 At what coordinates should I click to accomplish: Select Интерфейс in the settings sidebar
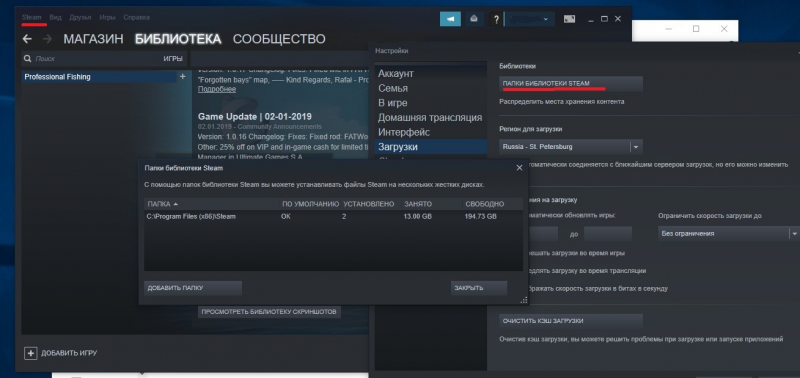(x=404, y=133)
